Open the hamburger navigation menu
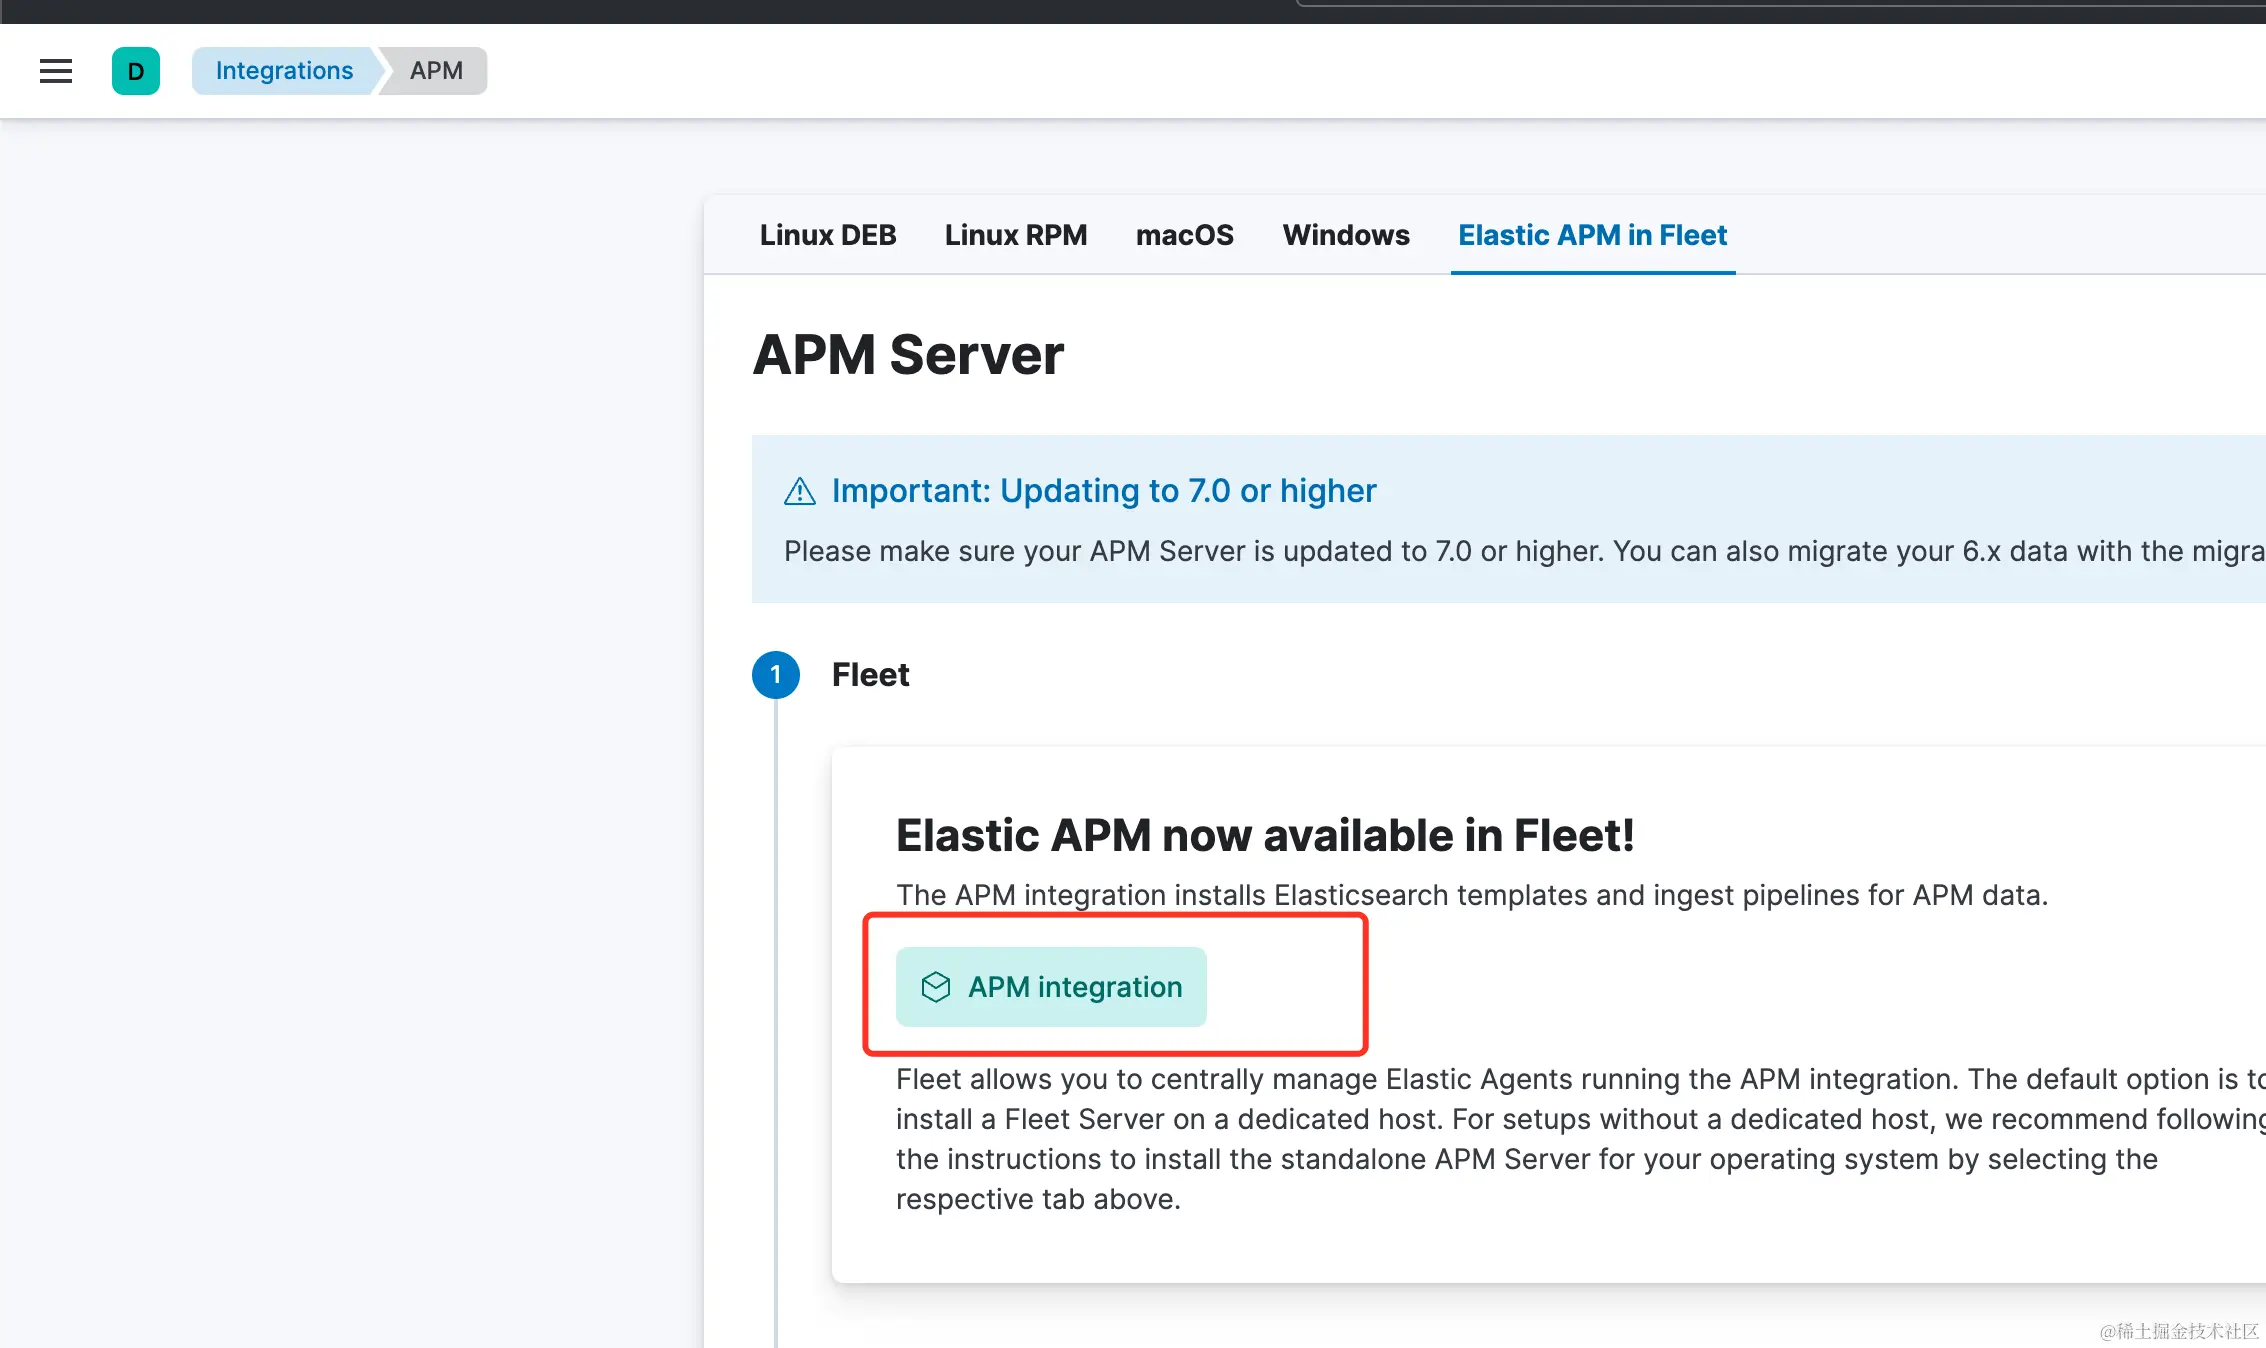Screen dimensions: 2266x1348 [56, 71]
